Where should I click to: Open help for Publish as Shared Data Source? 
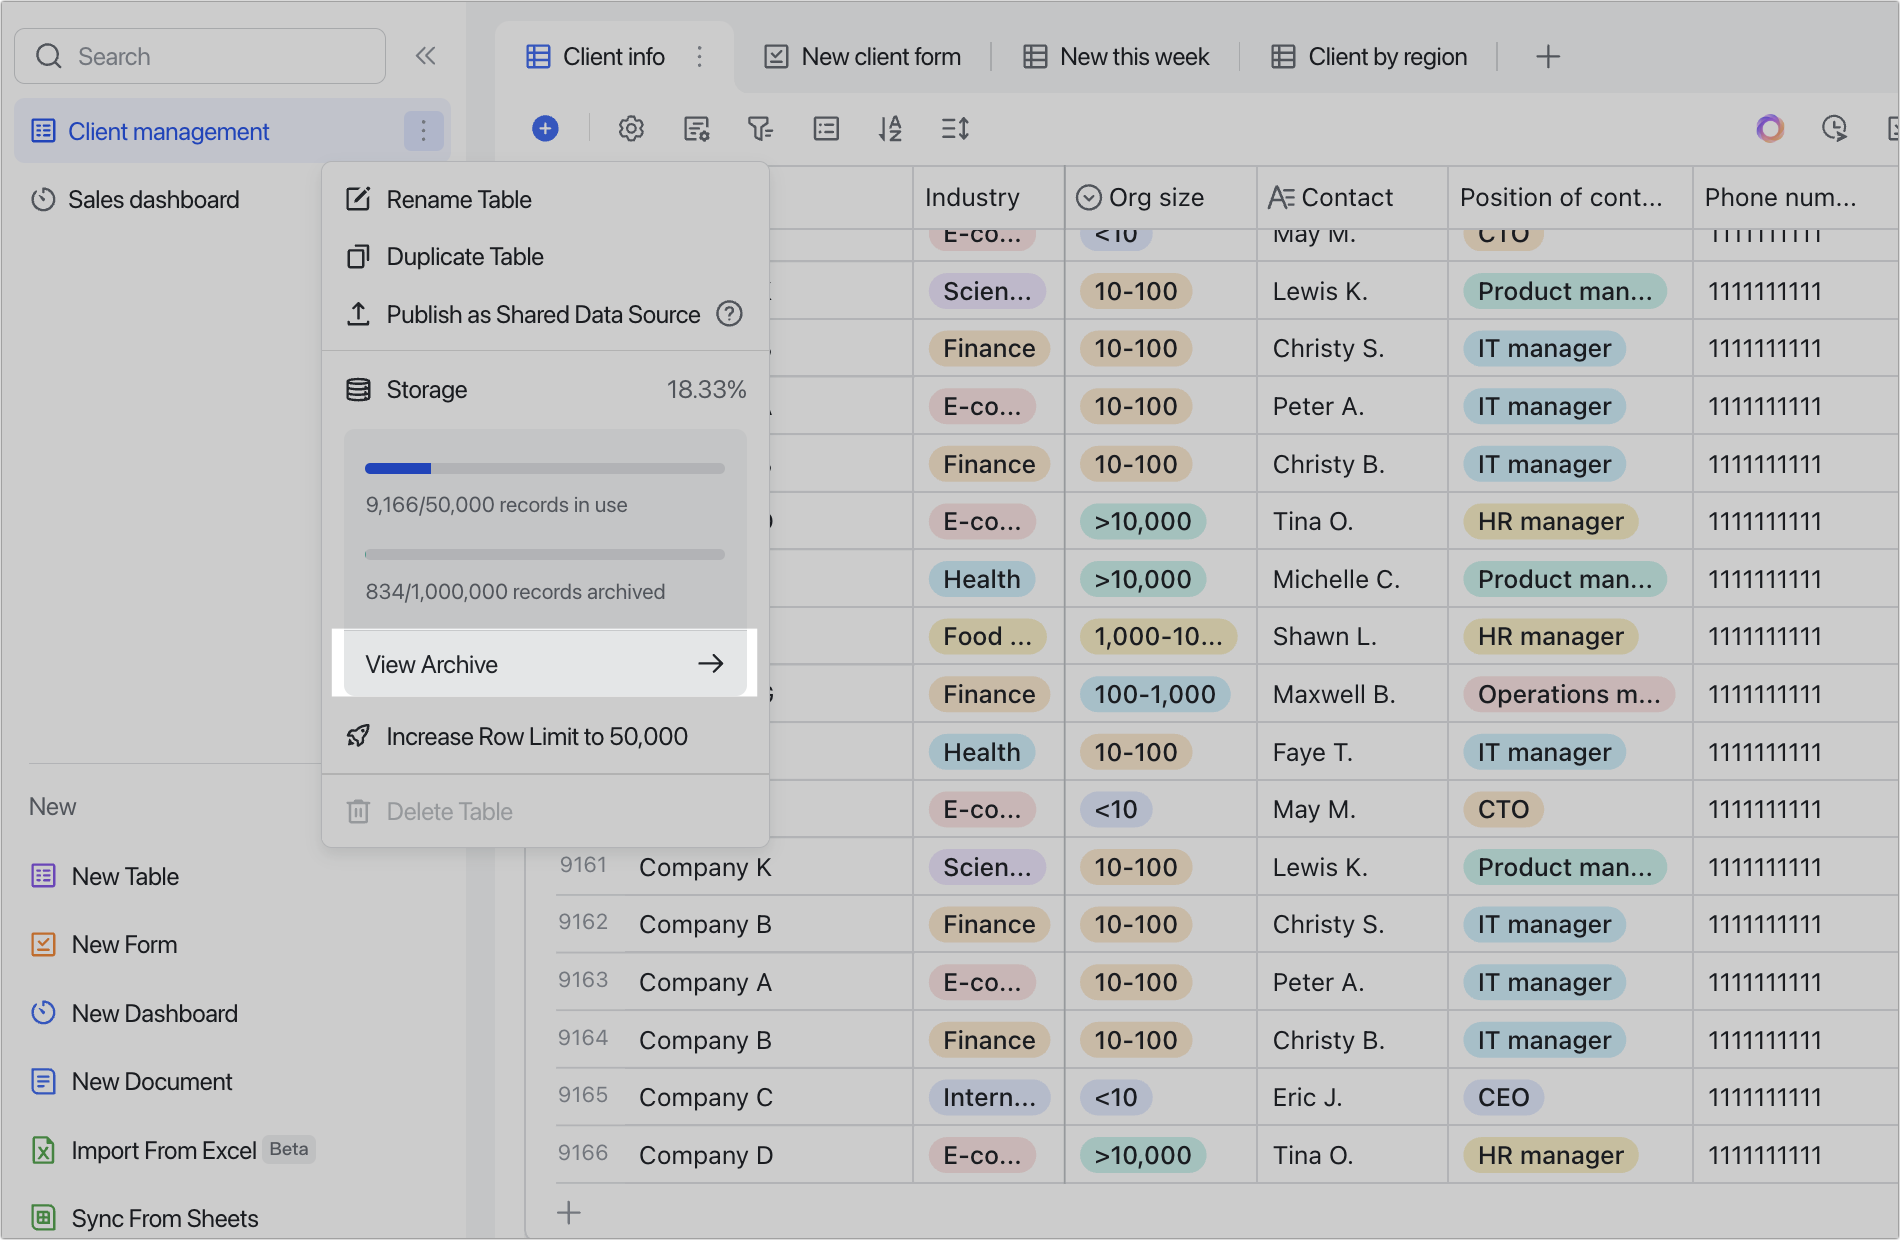click(x=730, y=314)
